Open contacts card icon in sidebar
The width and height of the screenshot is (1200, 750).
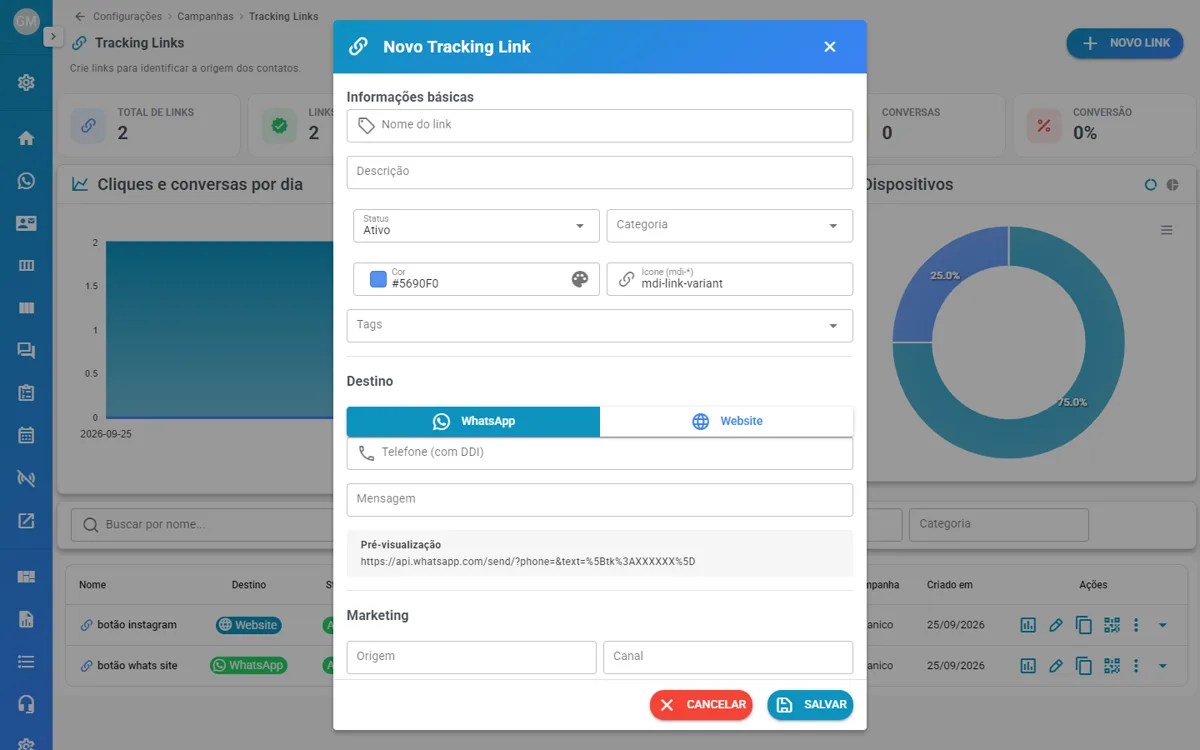pyautogui.click(x=26, y=224)
